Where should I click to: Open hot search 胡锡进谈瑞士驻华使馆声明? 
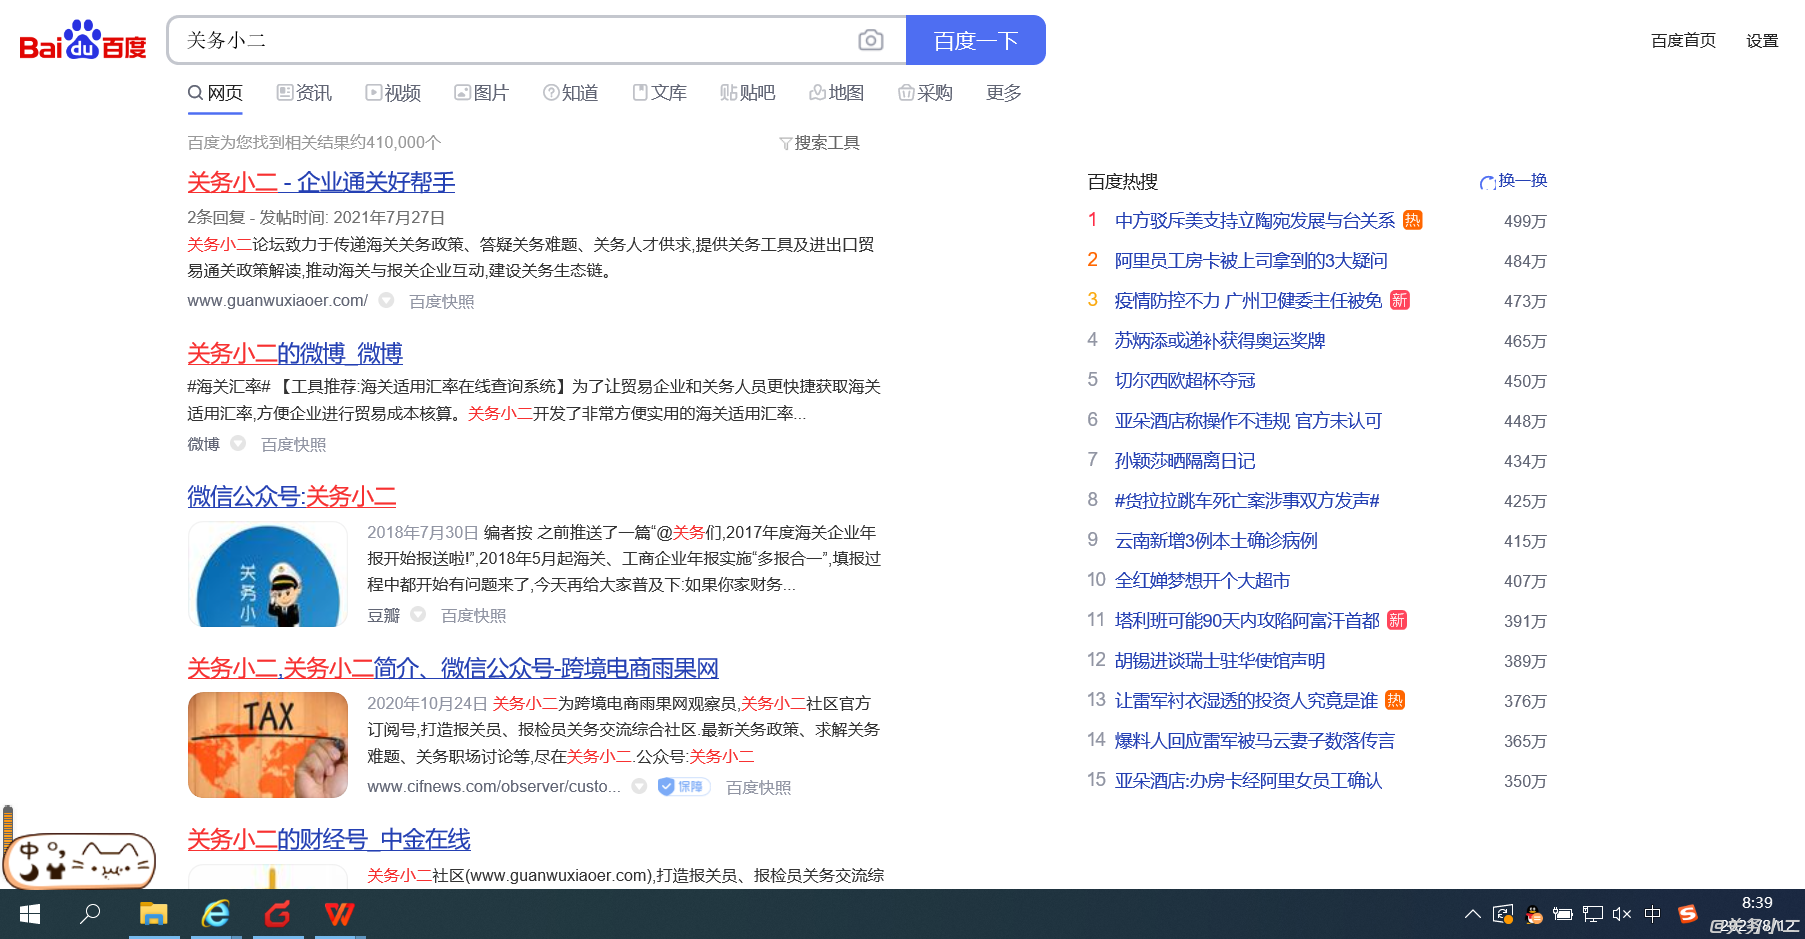[1220, 660]
